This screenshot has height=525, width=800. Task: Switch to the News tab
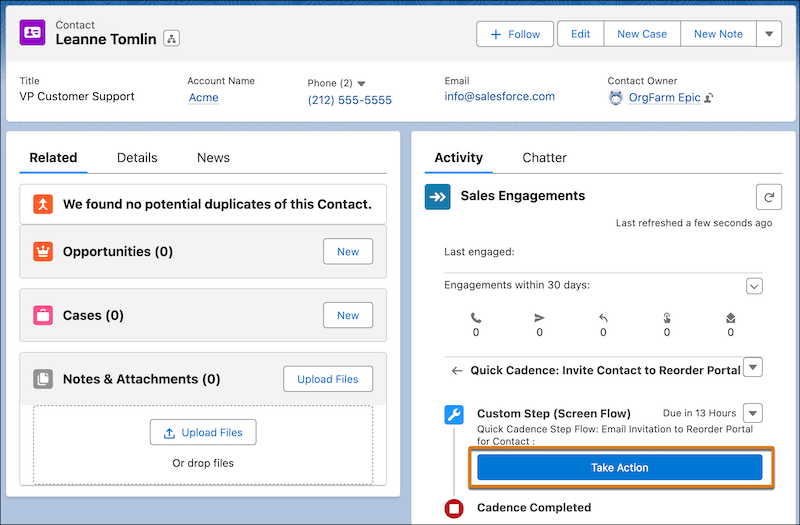[x=213, y=158]
